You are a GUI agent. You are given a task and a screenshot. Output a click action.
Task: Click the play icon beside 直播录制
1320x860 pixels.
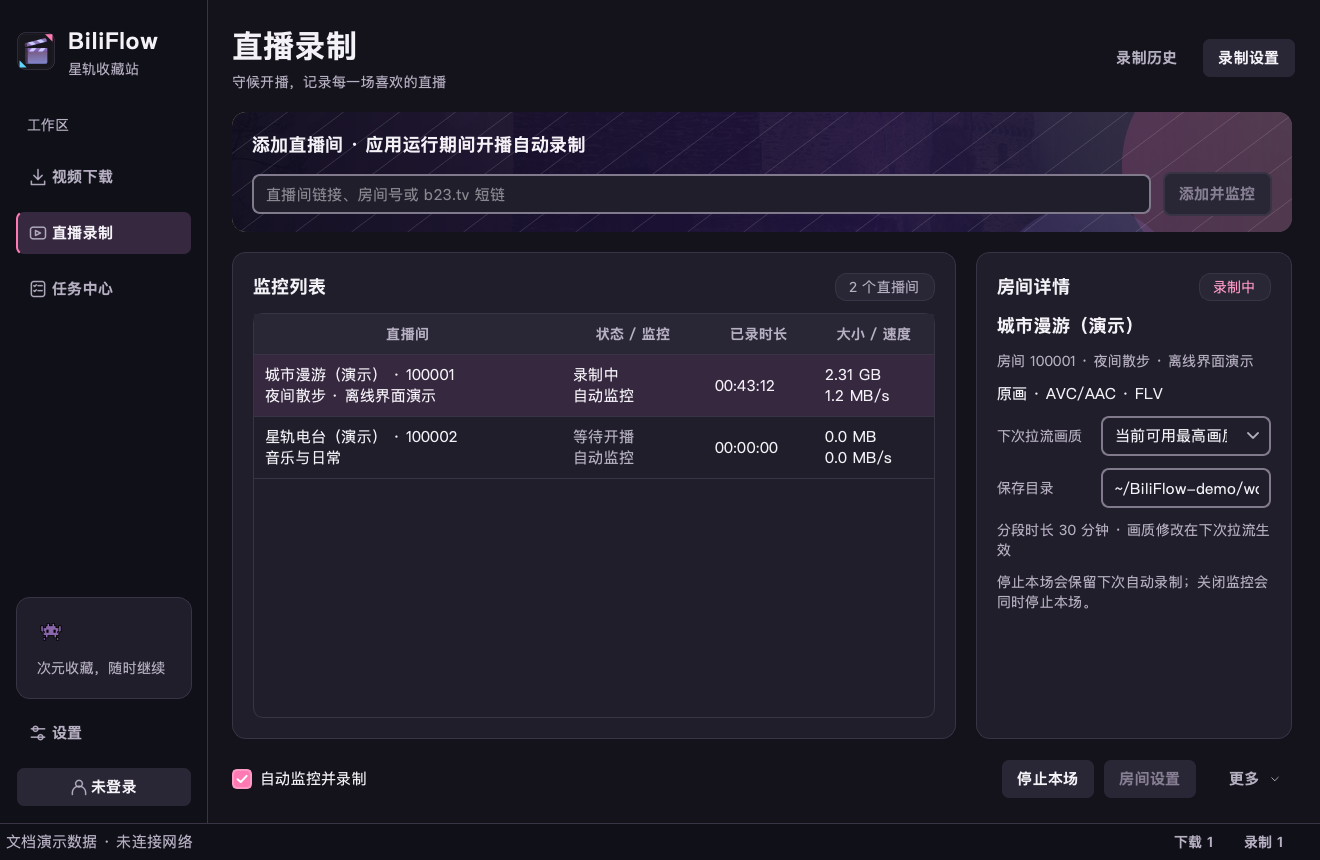click(x=38, y=233)
